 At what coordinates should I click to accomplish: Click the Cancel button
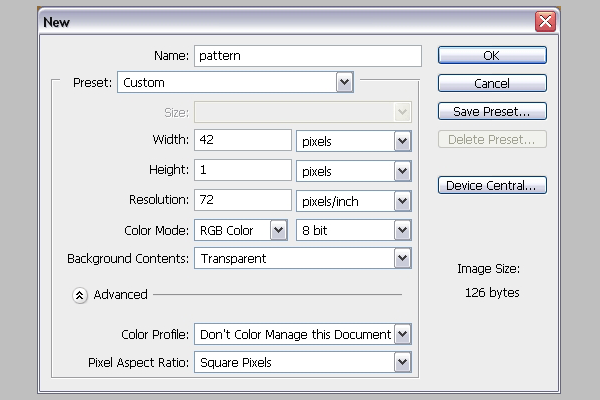tap(492, 83)
